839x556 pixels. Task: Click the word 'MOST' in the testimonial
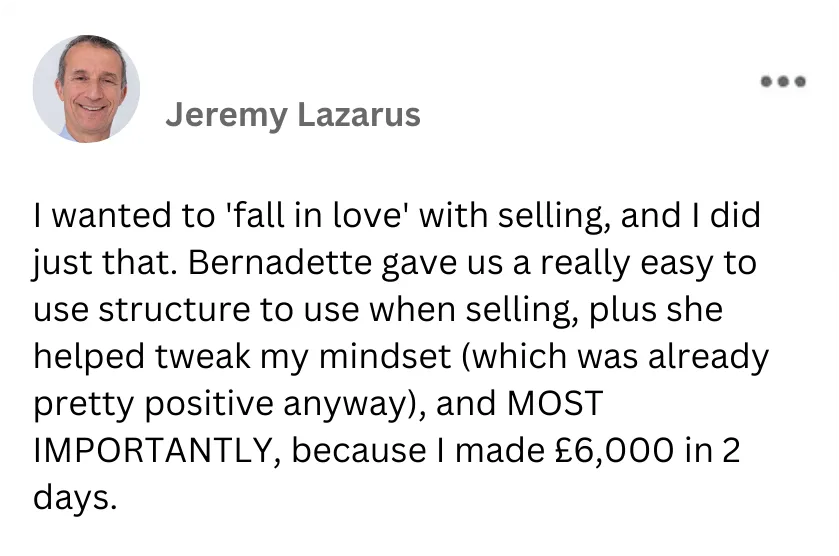click(556, 403)
